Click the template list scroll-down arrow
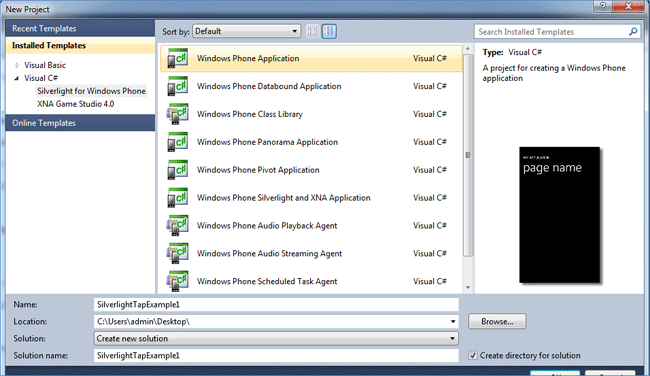The height and width of the screenshot is (376, 650). pyautogui.click(x=468, y=287)
